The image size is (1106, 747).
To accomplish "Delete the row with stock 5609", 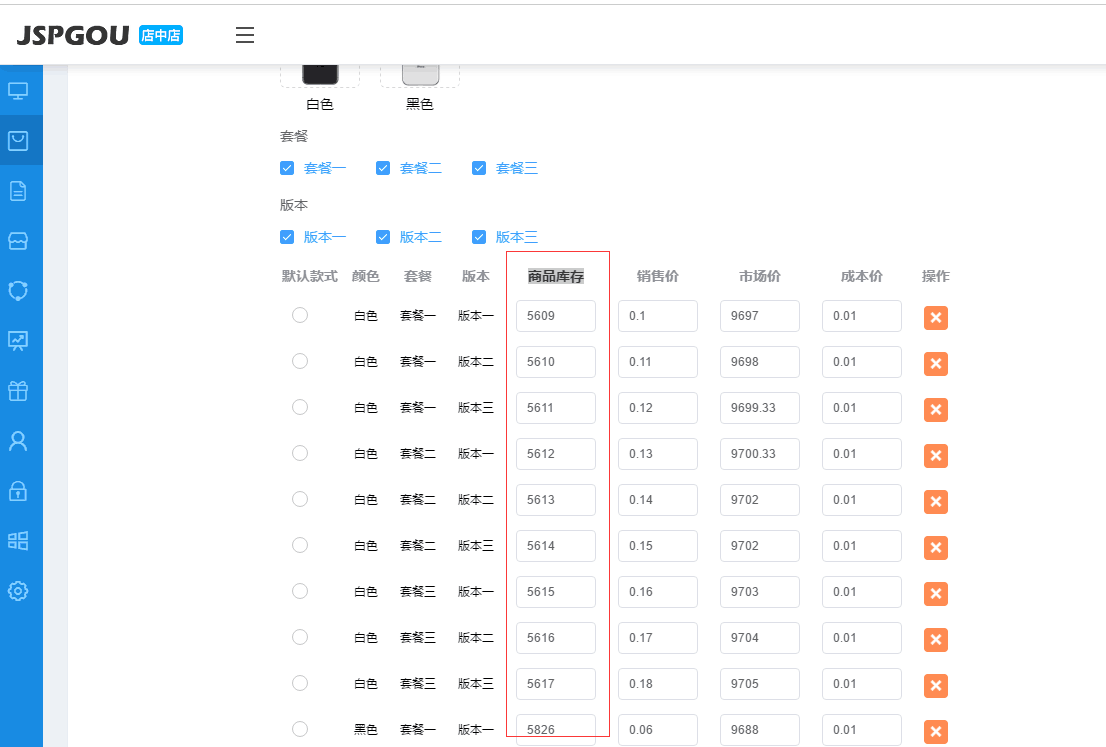I will [x=935, y=318].
